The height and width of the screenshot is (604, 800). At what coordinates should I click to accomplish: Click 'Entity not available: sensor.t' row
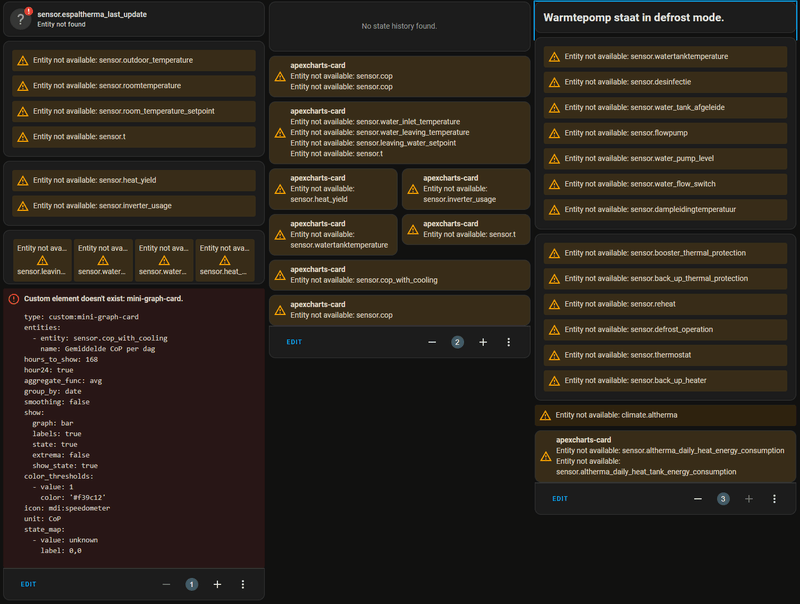[134, 137]
